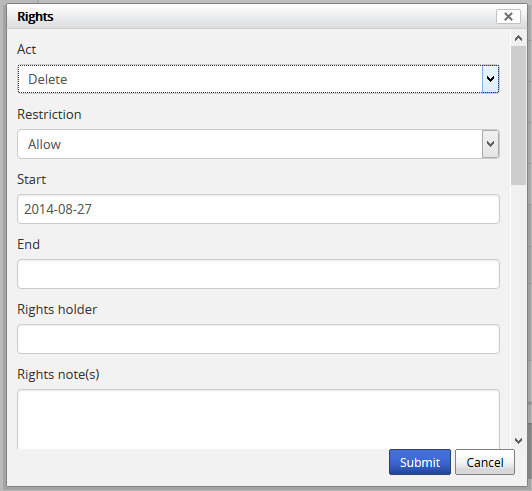Open the Act dropdown showing Delete

pos(258,79)
